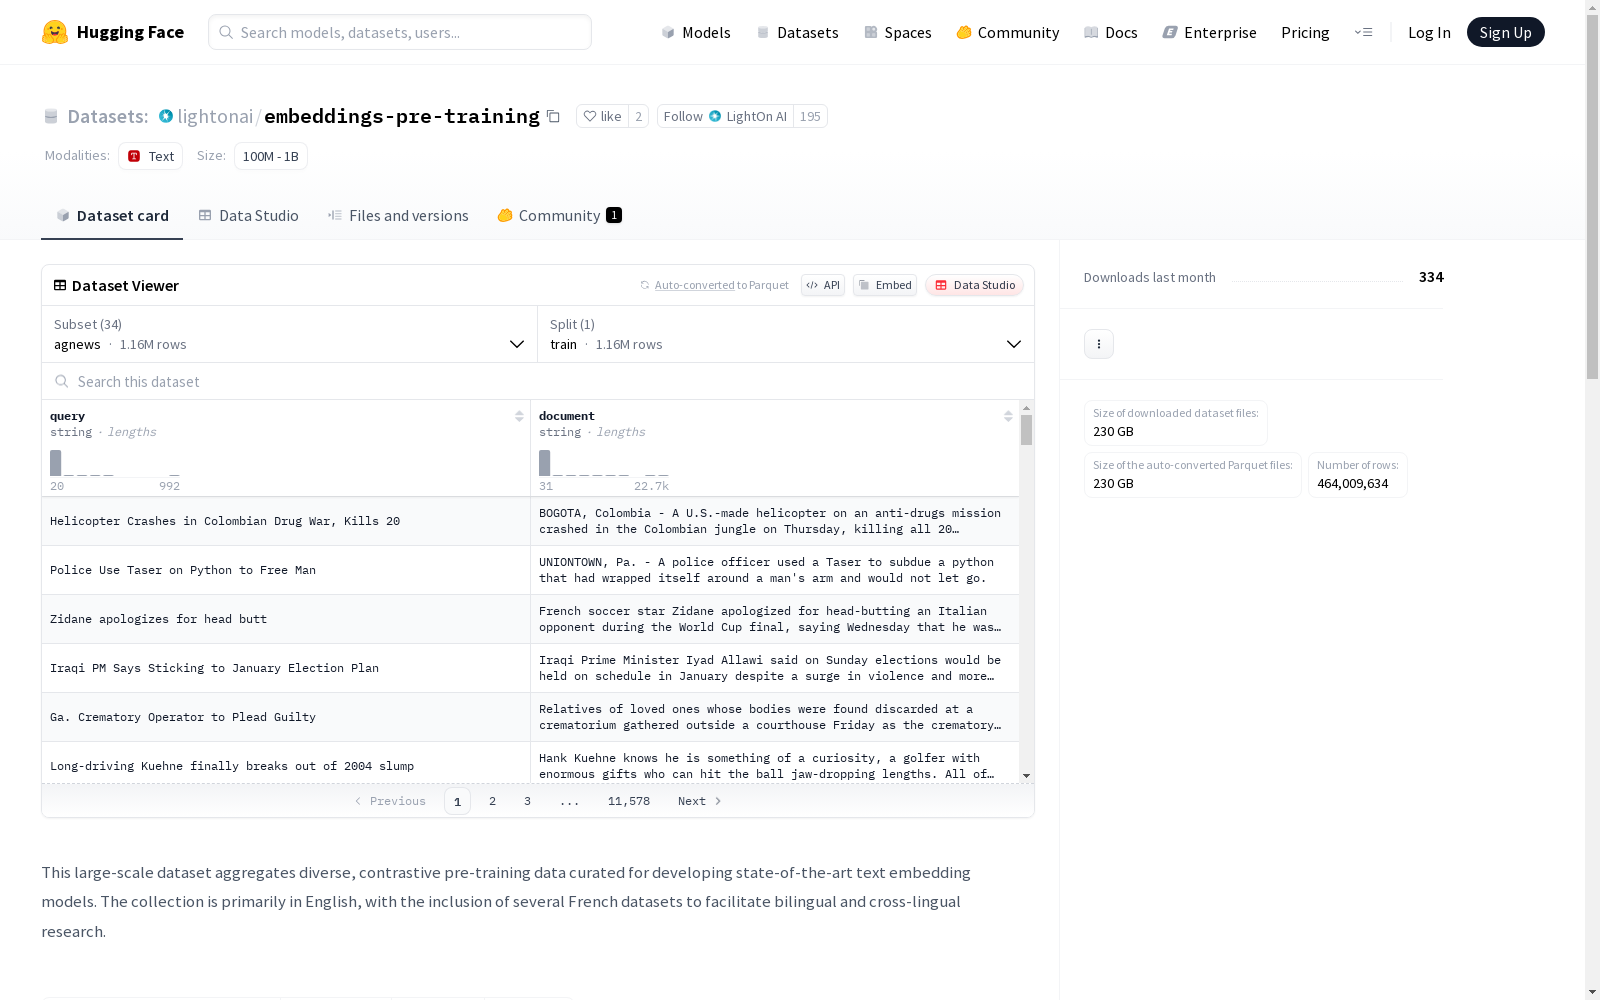Viewport: 1600px width, 1000px height.
Task: Select the 'UNIONTOWN, Pa.' document cell
Action: pyautogui.click(x=775, y=570)
